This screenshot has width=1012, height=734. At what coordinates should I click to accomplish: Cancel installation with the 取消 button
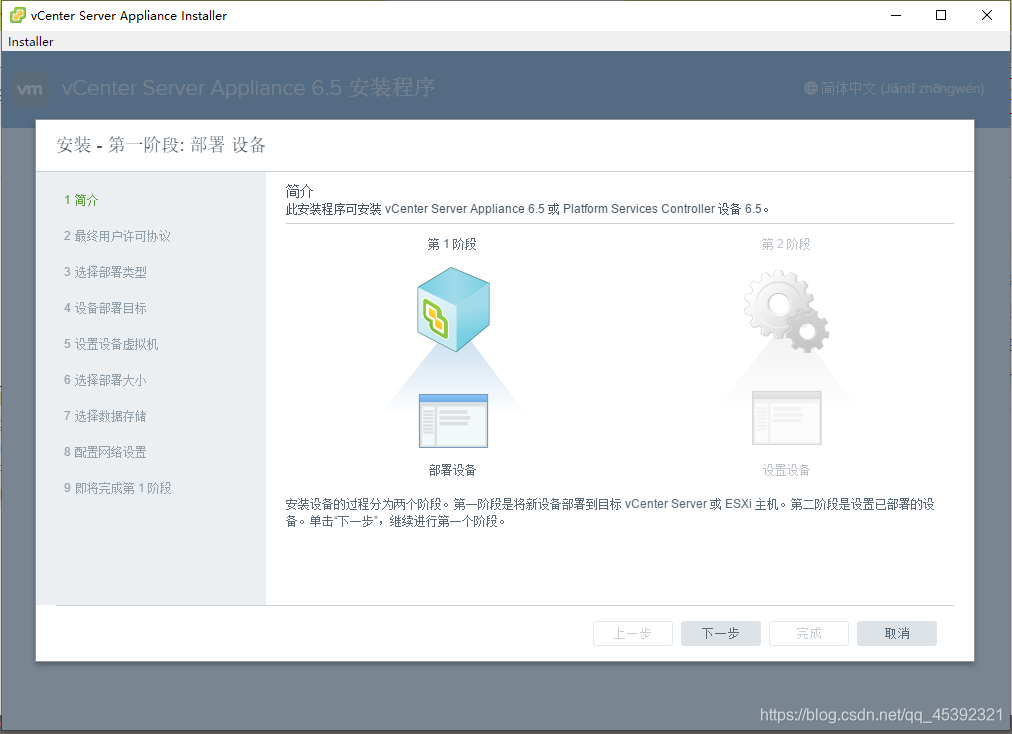(x=896, y=633)
